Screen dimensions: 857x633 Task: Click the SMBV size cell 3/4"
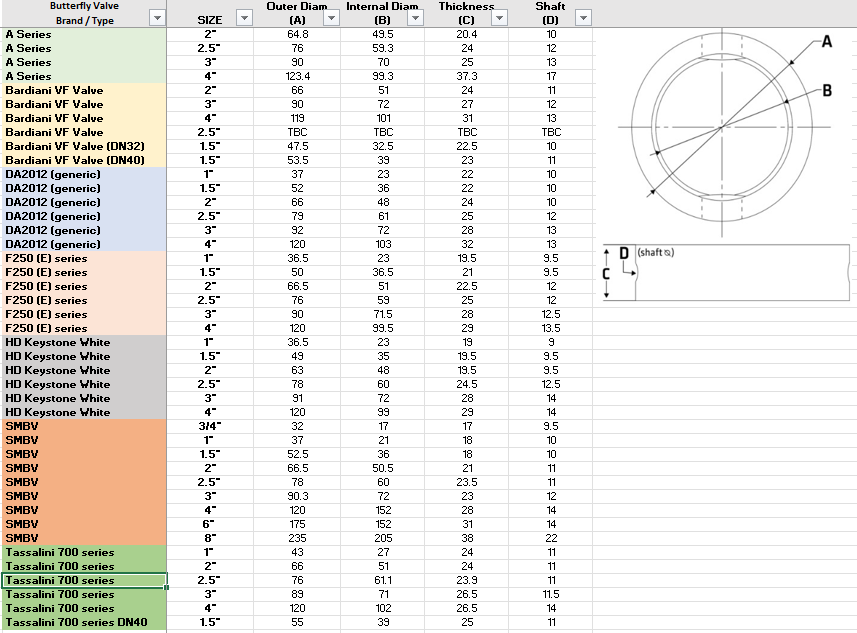[x=210, y=426]
